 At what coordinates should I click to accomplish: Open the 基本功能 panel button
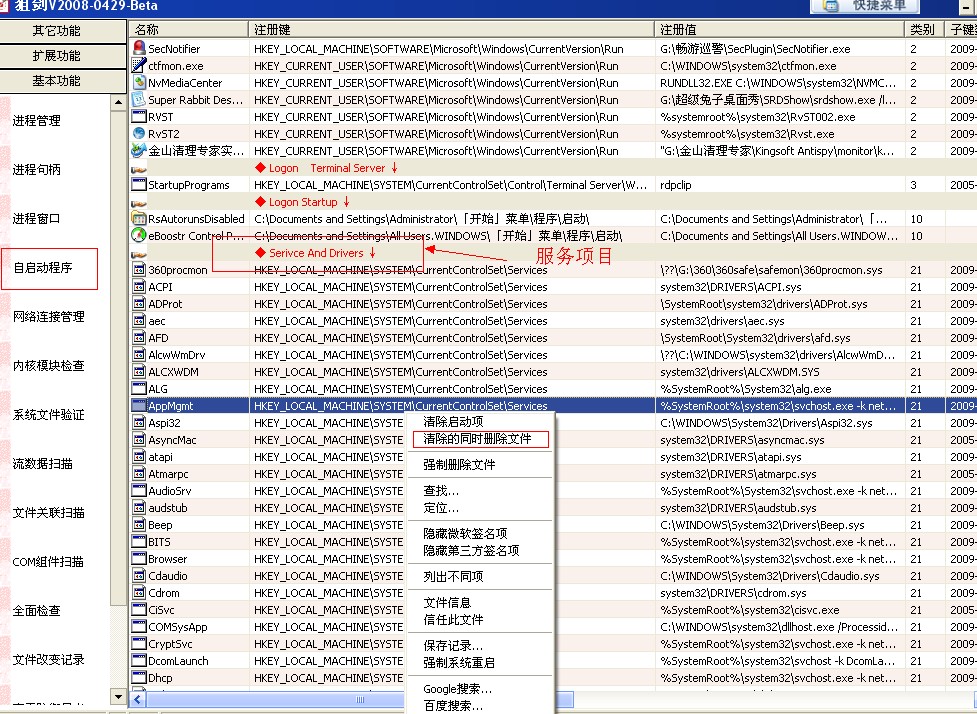tap(63, 80)
